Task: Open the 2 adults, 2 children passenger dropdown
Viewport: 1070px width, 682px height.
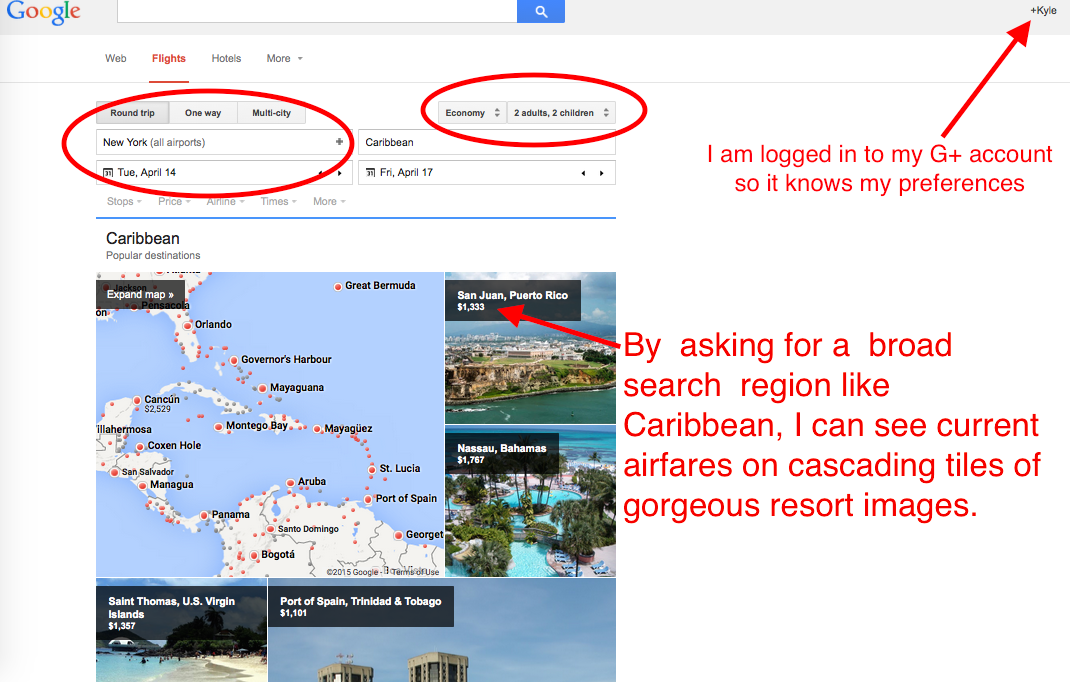Action: coord(561,113)
